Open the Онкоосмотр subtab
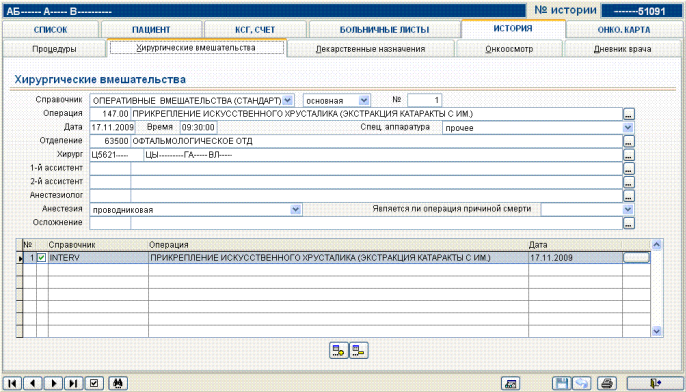Viewport: 686px width, 392px height. pos(509,49)
